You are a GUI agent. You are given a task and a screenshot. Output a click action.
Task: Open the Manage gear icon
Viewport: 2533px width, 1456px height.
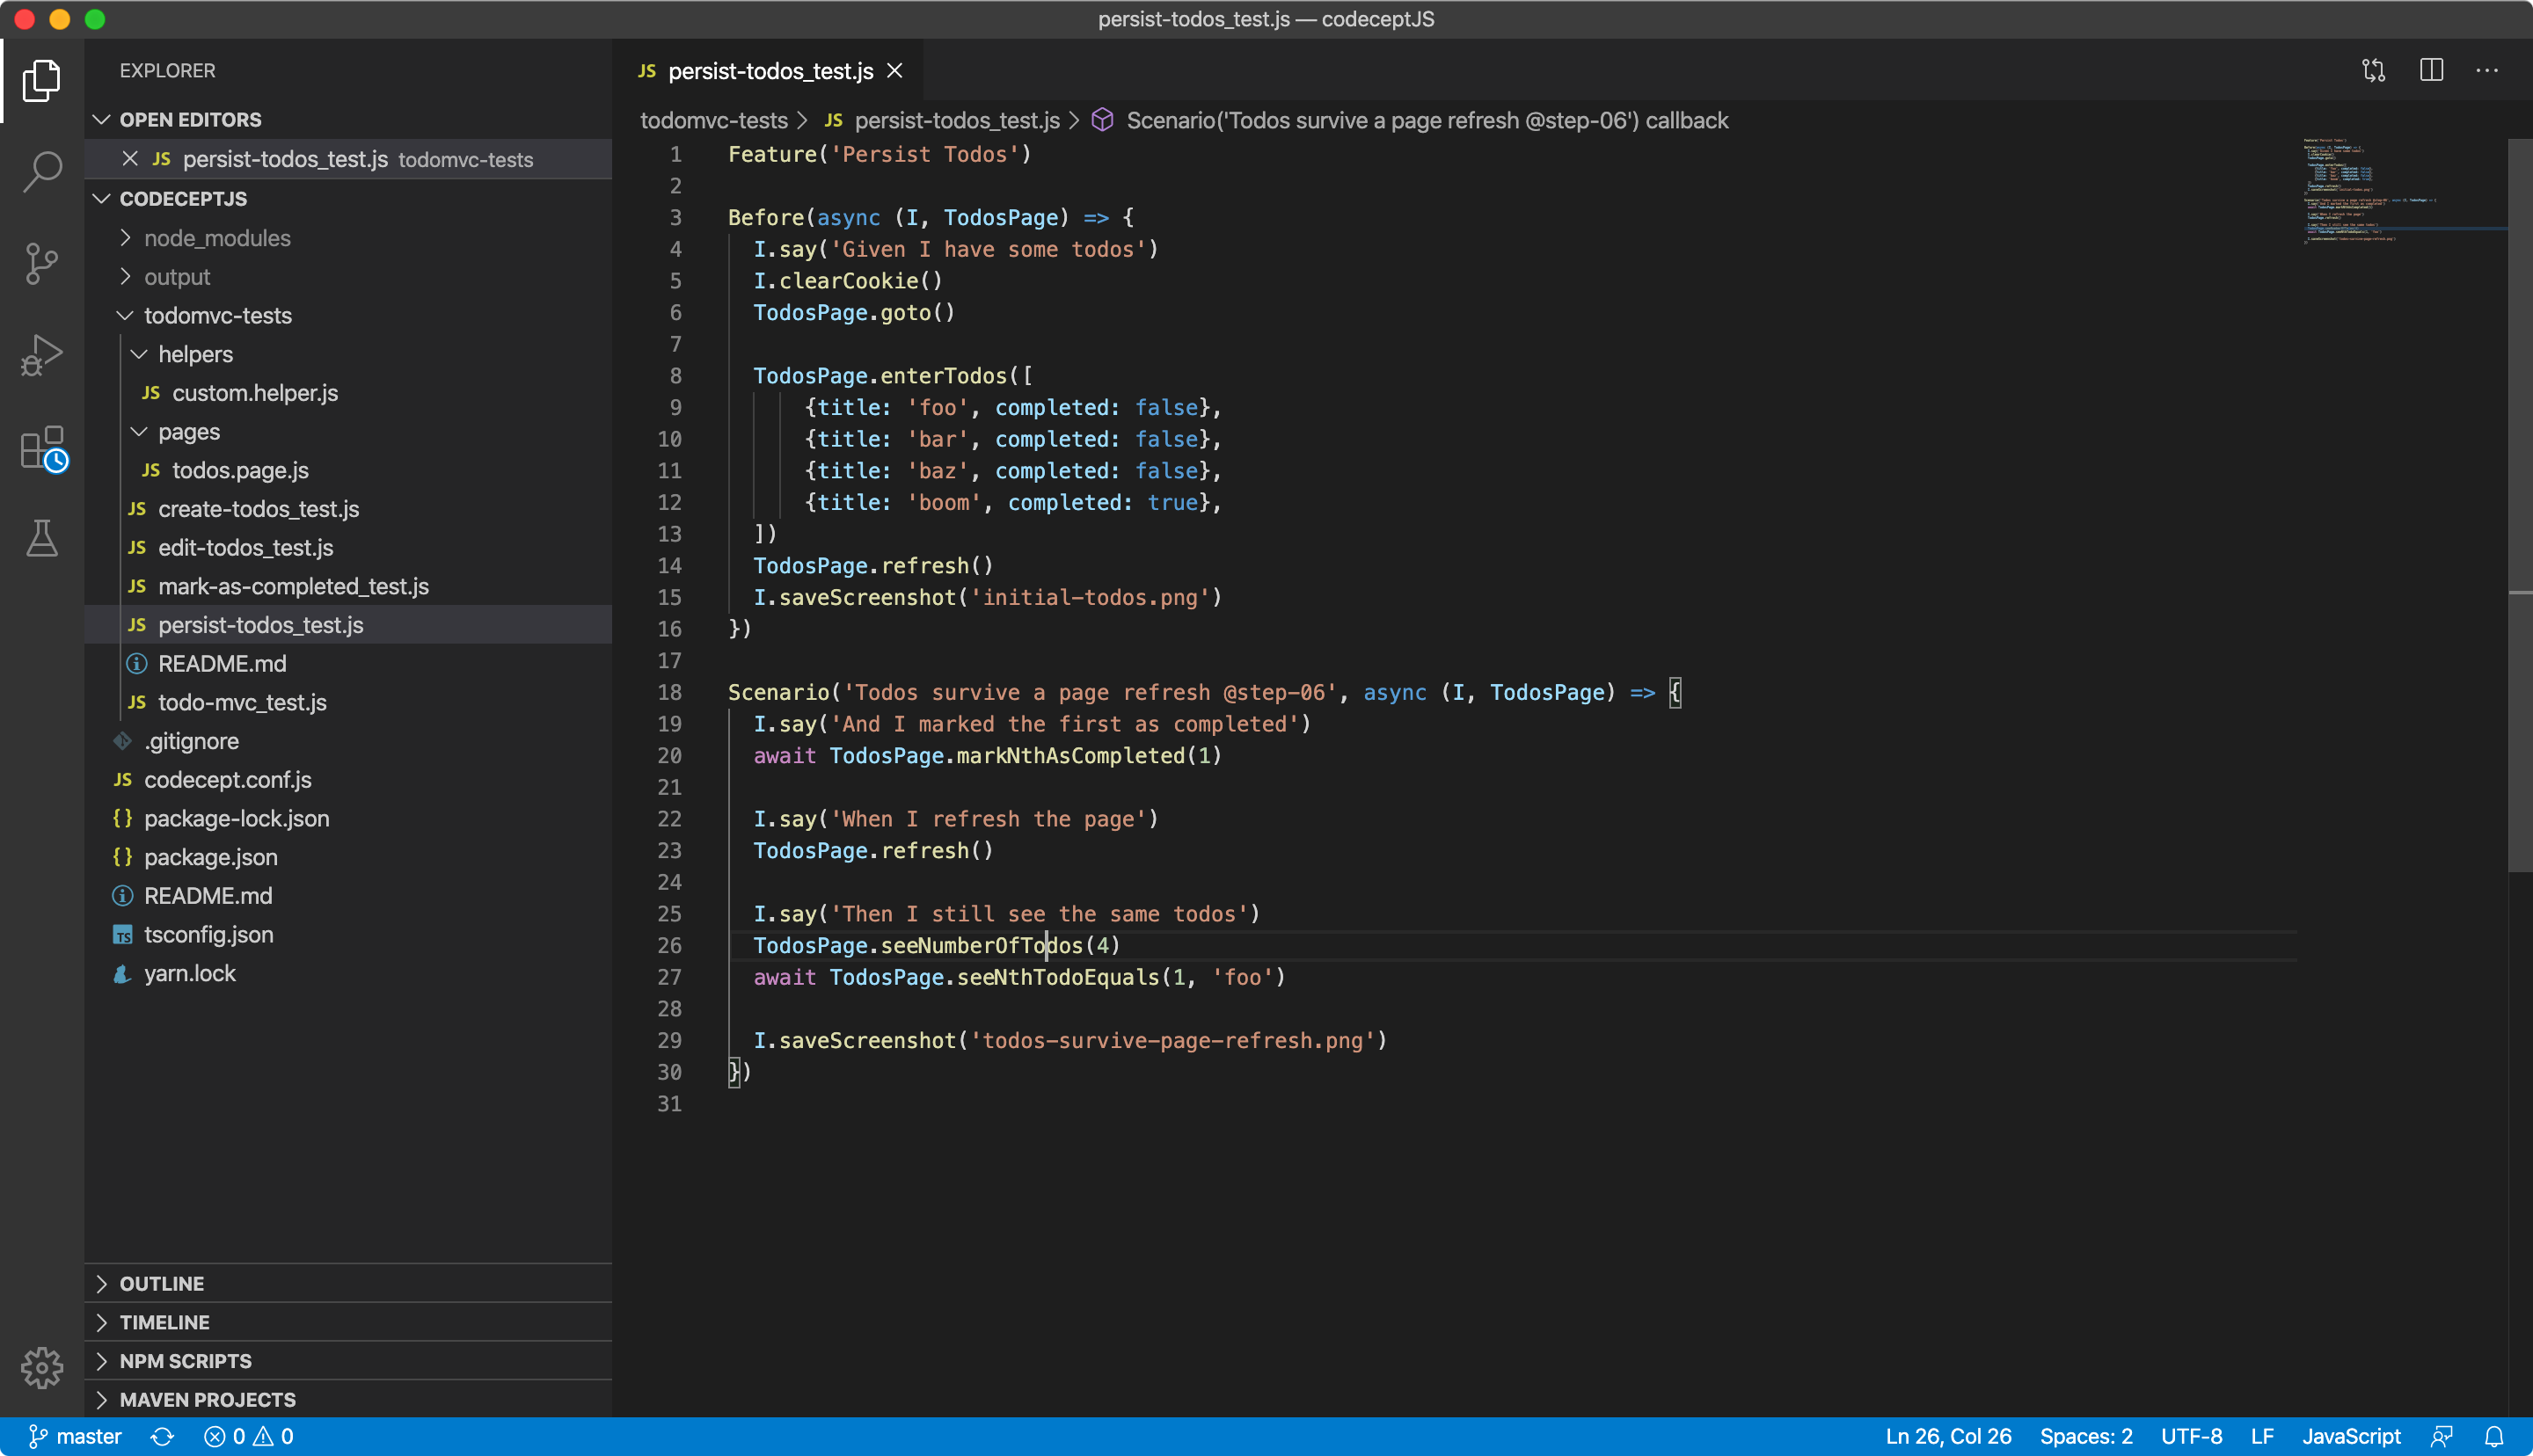click(42, 1367)
